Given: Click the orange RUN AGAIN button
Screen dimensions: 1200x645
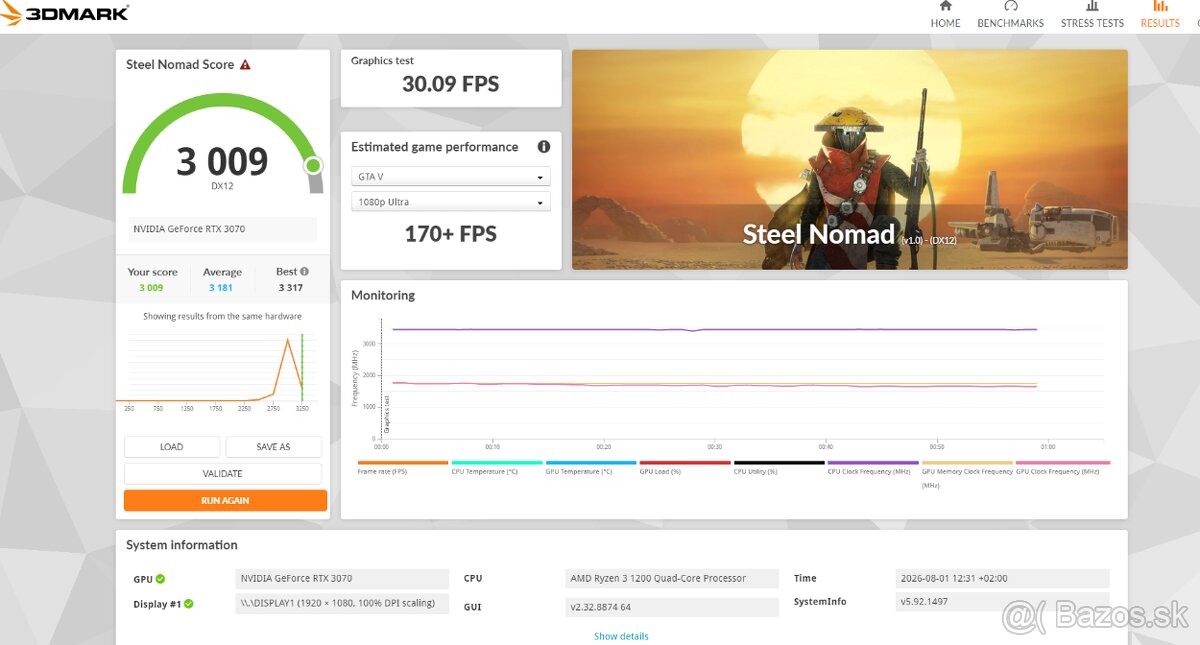Looking at the screenshot, I should click(x=225, y=500).
